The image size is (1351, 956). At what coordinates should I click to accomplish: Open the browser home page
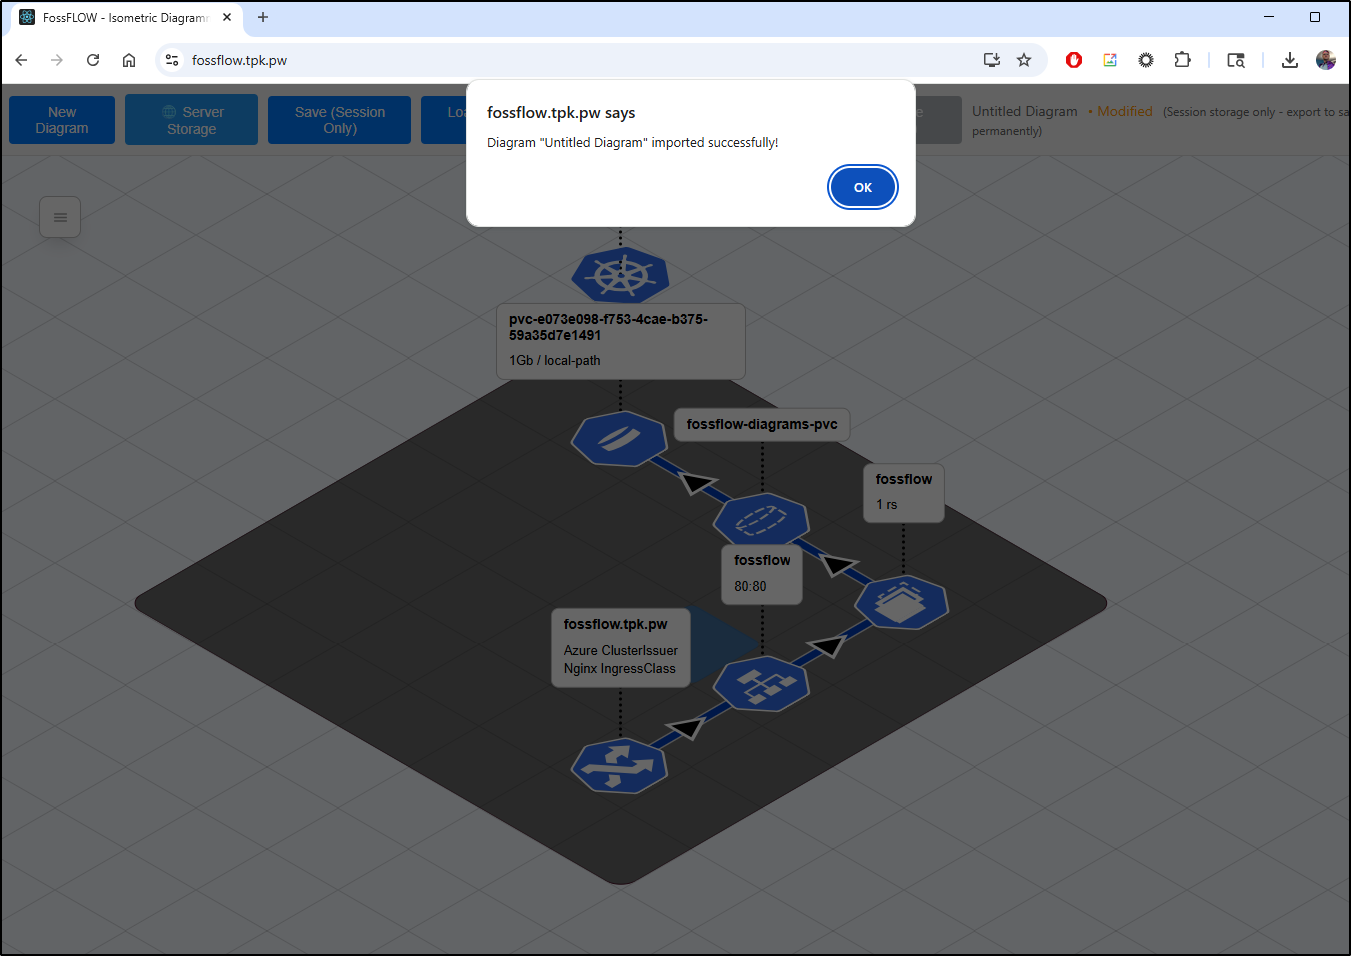pyautogui.click(x=129, y=60)
